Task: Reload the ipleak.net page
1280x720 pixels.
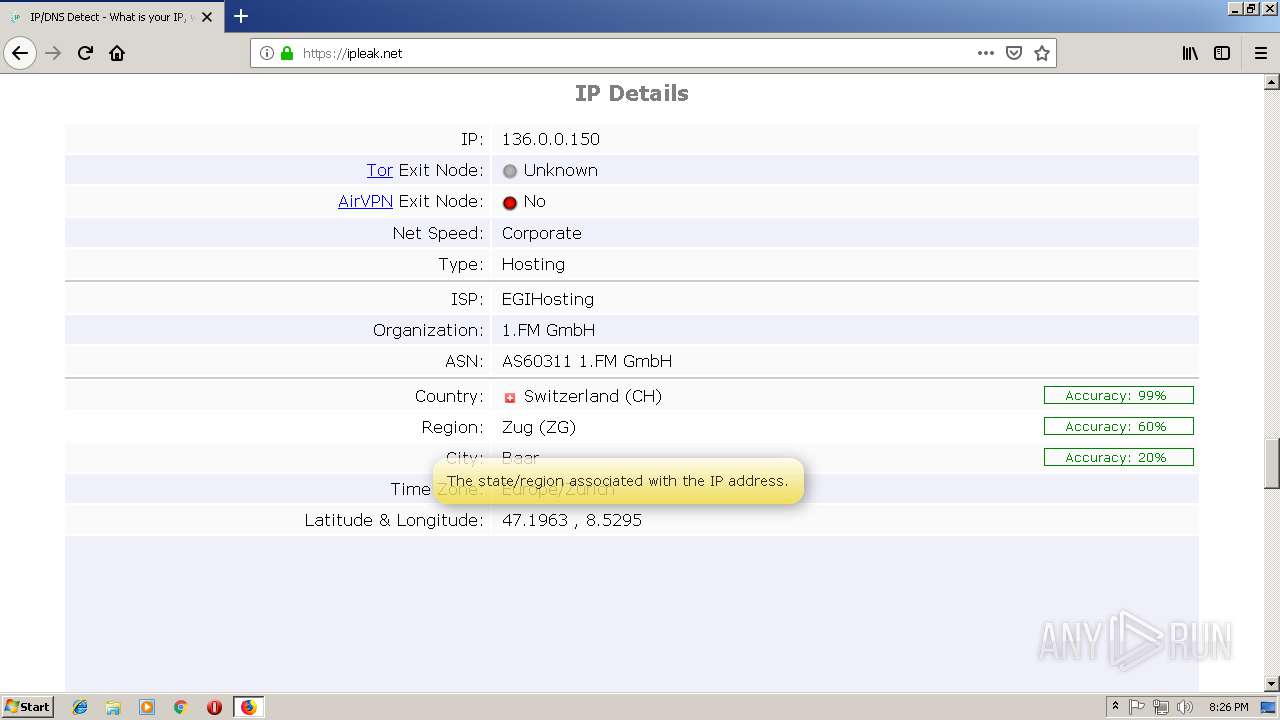Action: pos(85,53)
